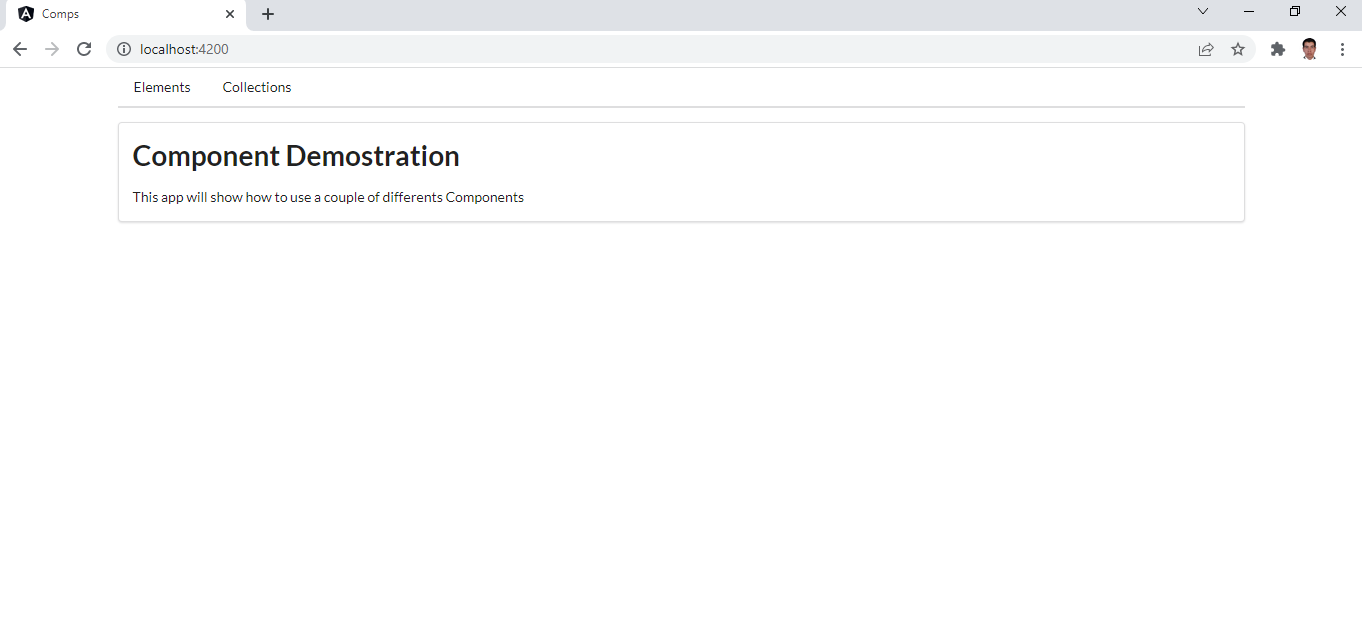Share the current page
Image resolution: width=1362 pixels, height=617 pixels.
1206,48
